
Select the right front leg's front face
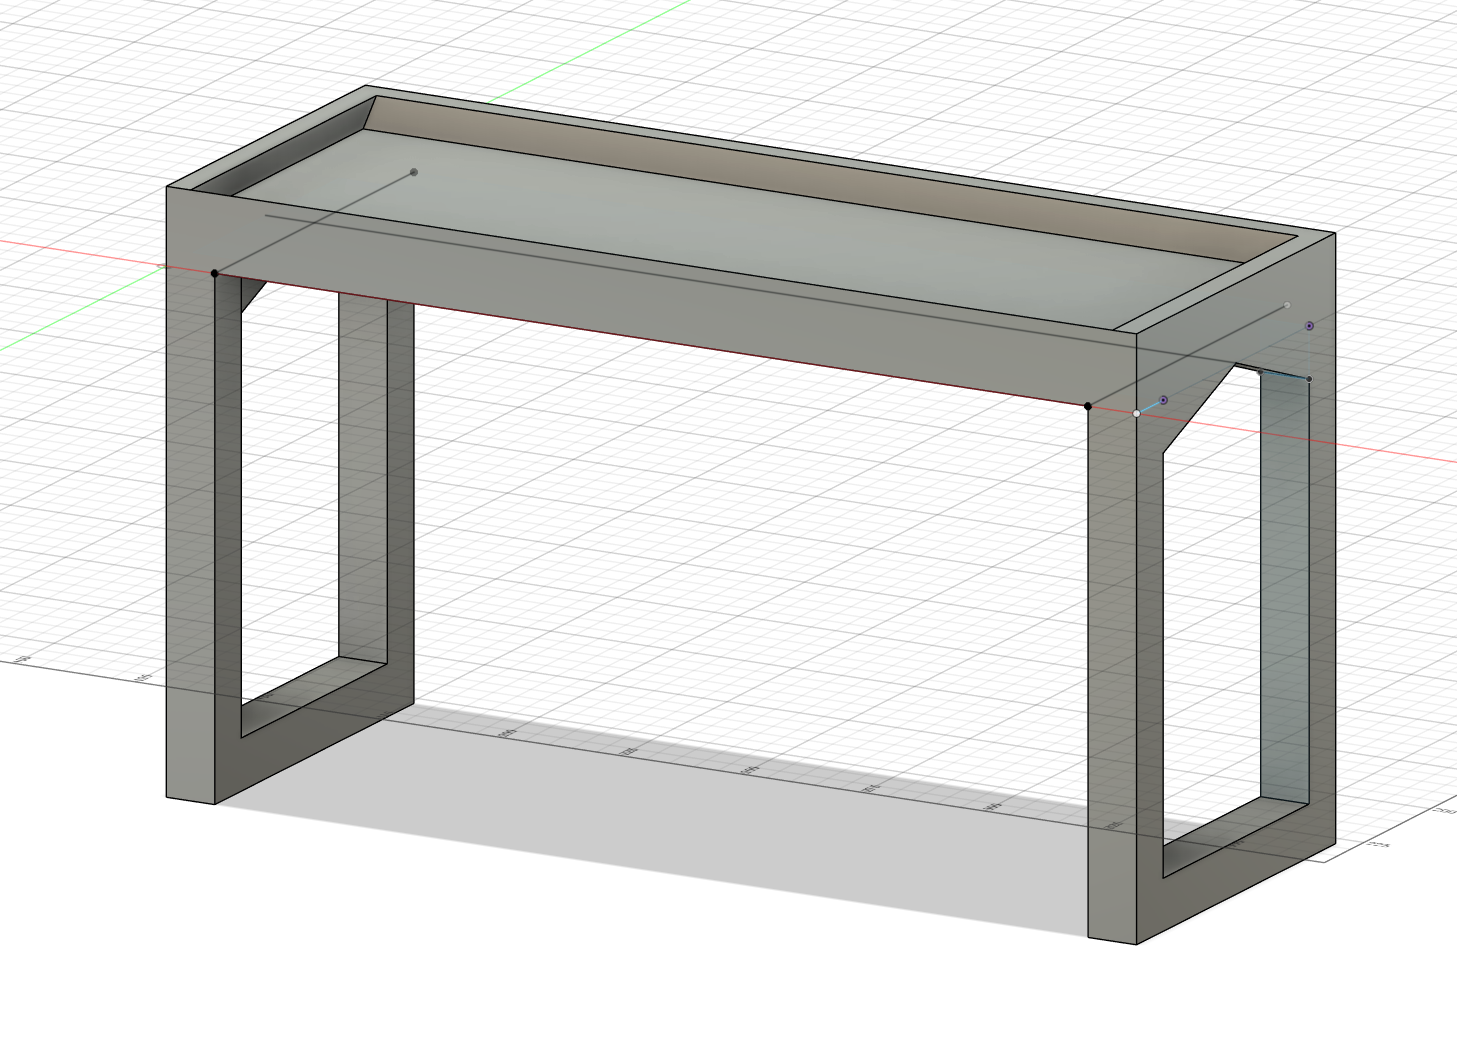pyautogui.click(x=1112, y=675)
